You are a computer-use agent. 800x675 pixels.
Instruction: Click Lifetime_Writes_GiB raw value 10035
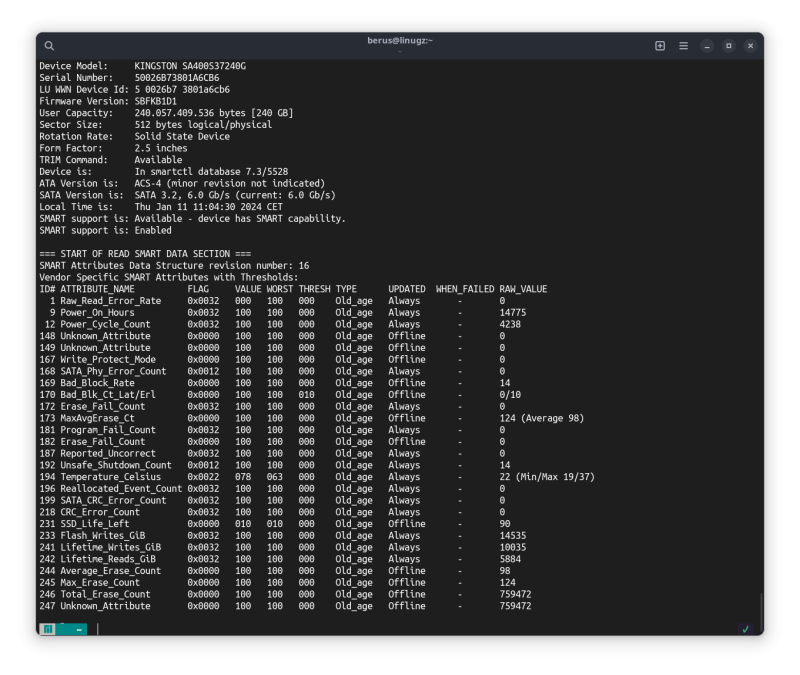pyautogui.click(x=513, y=547)
